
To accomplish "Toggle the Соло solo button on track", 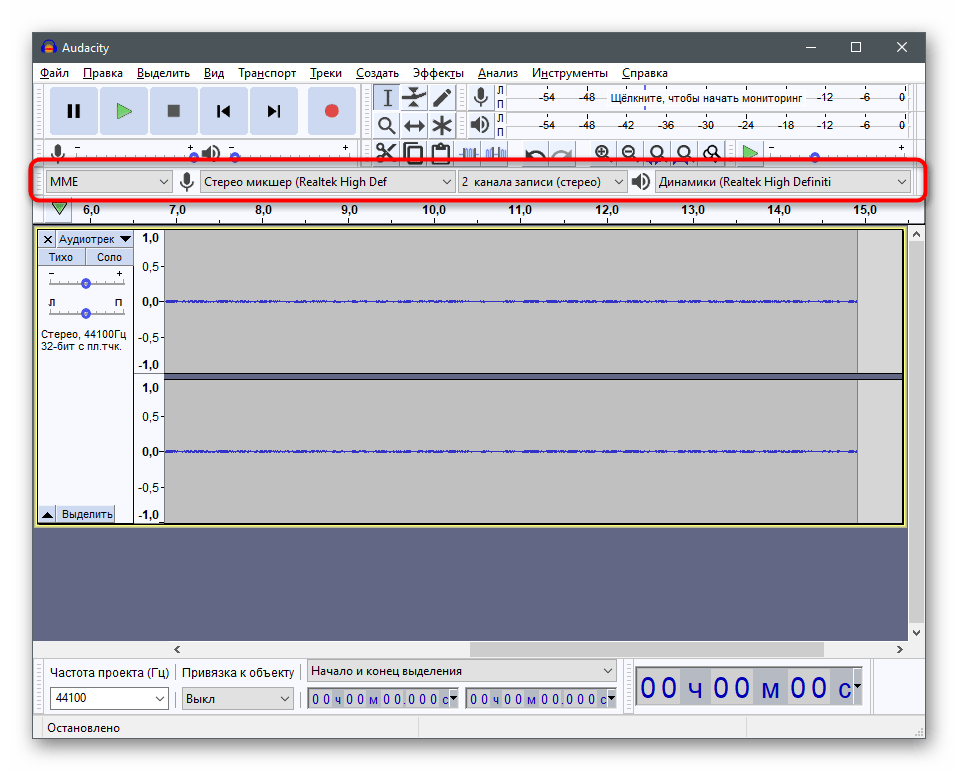I will (109, 257).
